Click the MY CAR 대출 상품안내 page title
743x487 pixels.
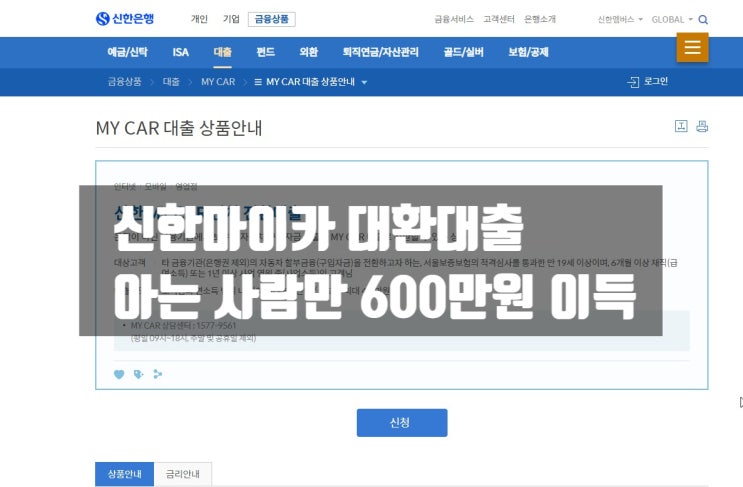[x=179, y=128]
